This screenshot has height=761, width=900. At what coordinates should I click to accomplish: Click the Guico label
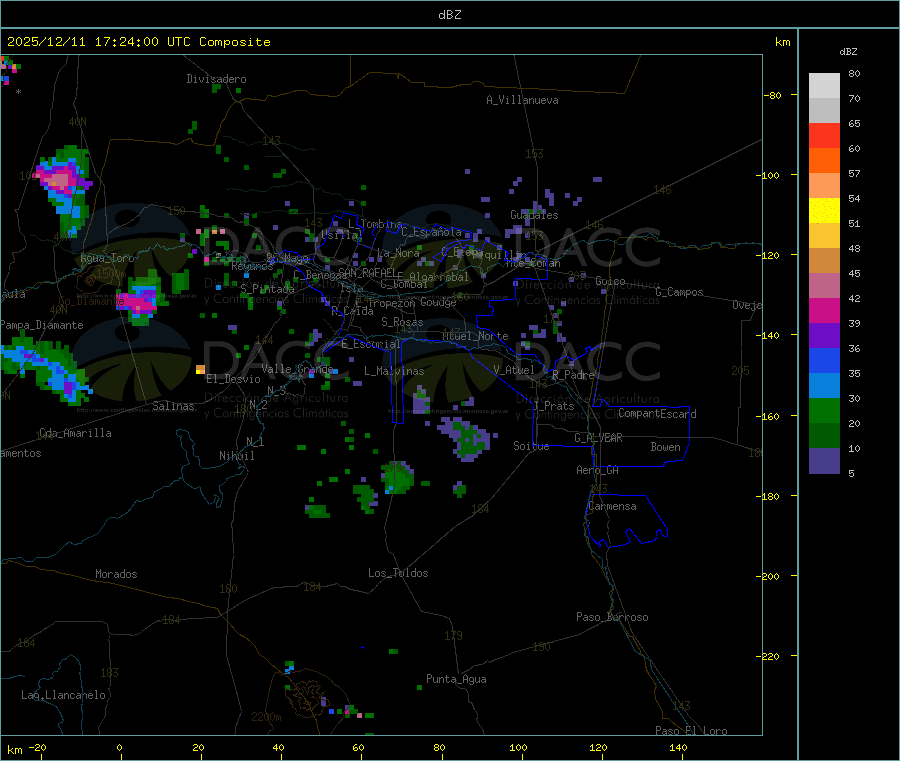[610, 281]
